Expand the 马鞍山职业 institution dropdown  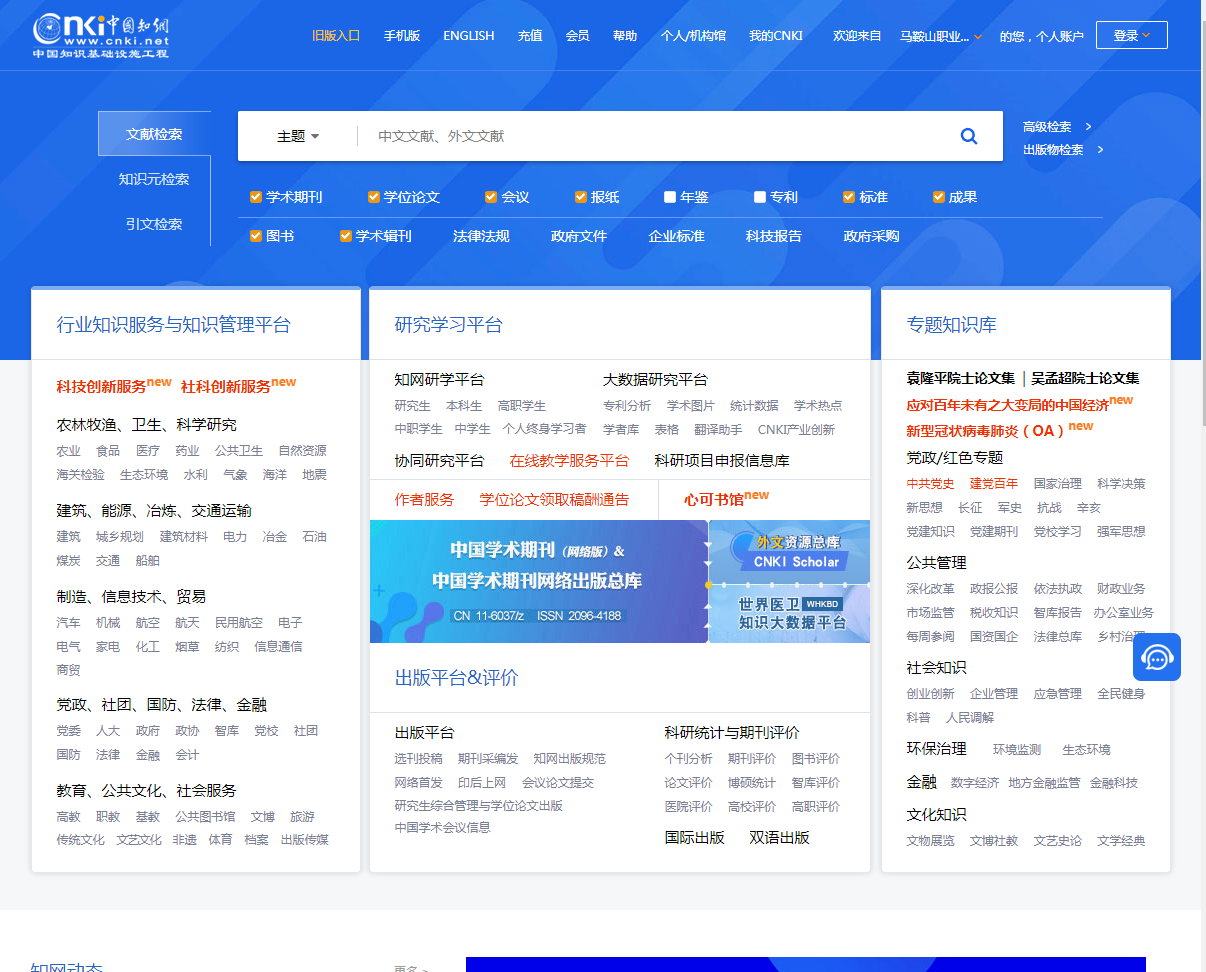pos(941,36)
